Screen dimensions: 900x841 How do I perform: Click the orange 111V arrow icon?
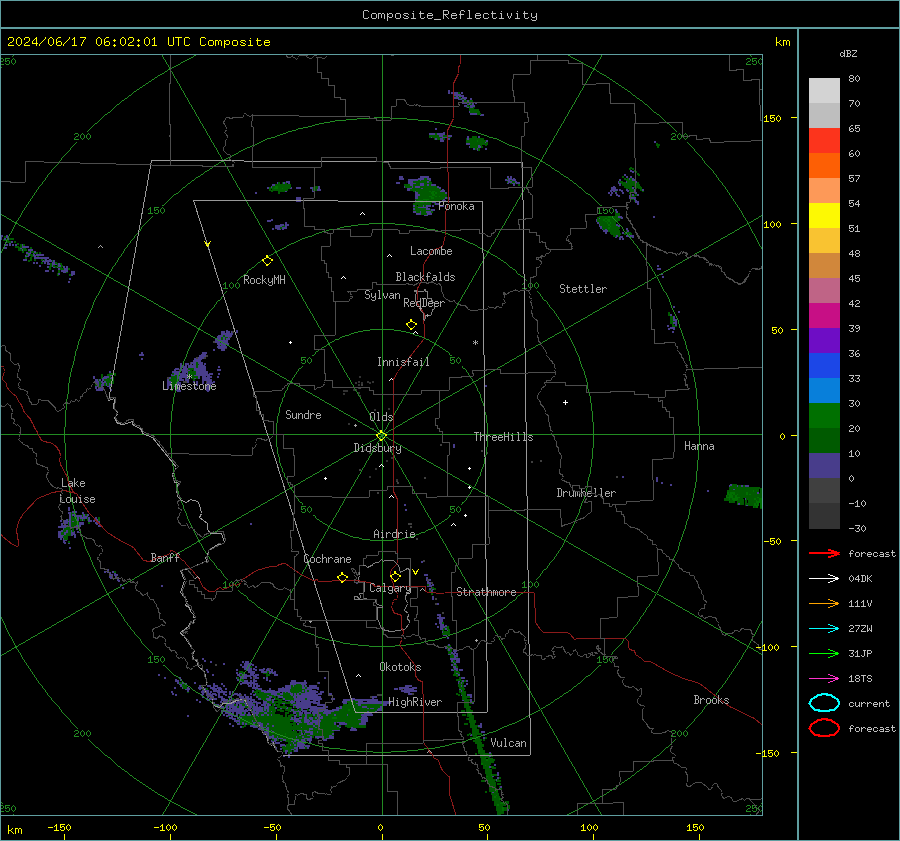coord(824,603)
